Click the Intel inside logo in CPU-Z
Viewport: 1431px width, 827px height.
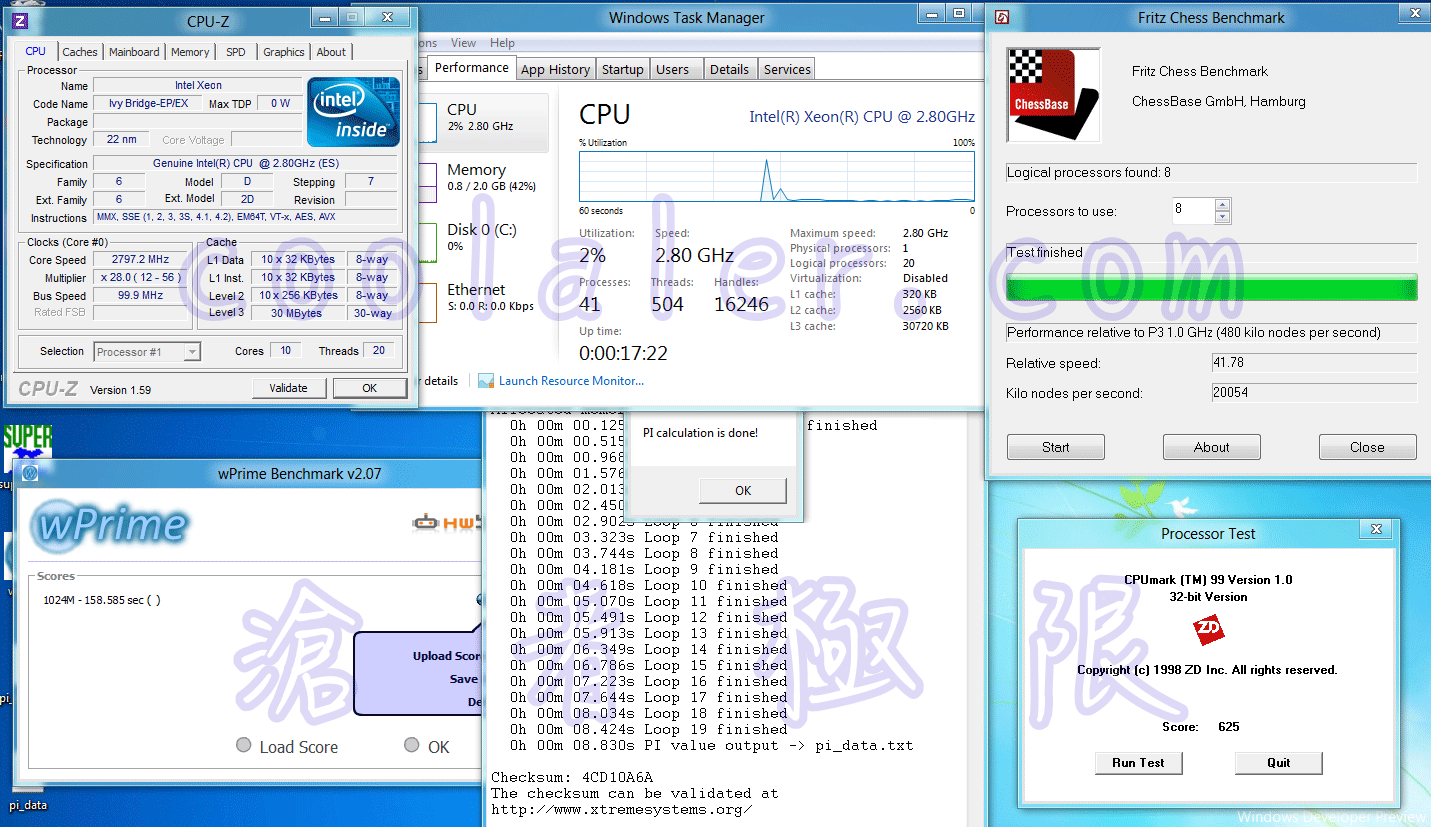click(354, 111)
